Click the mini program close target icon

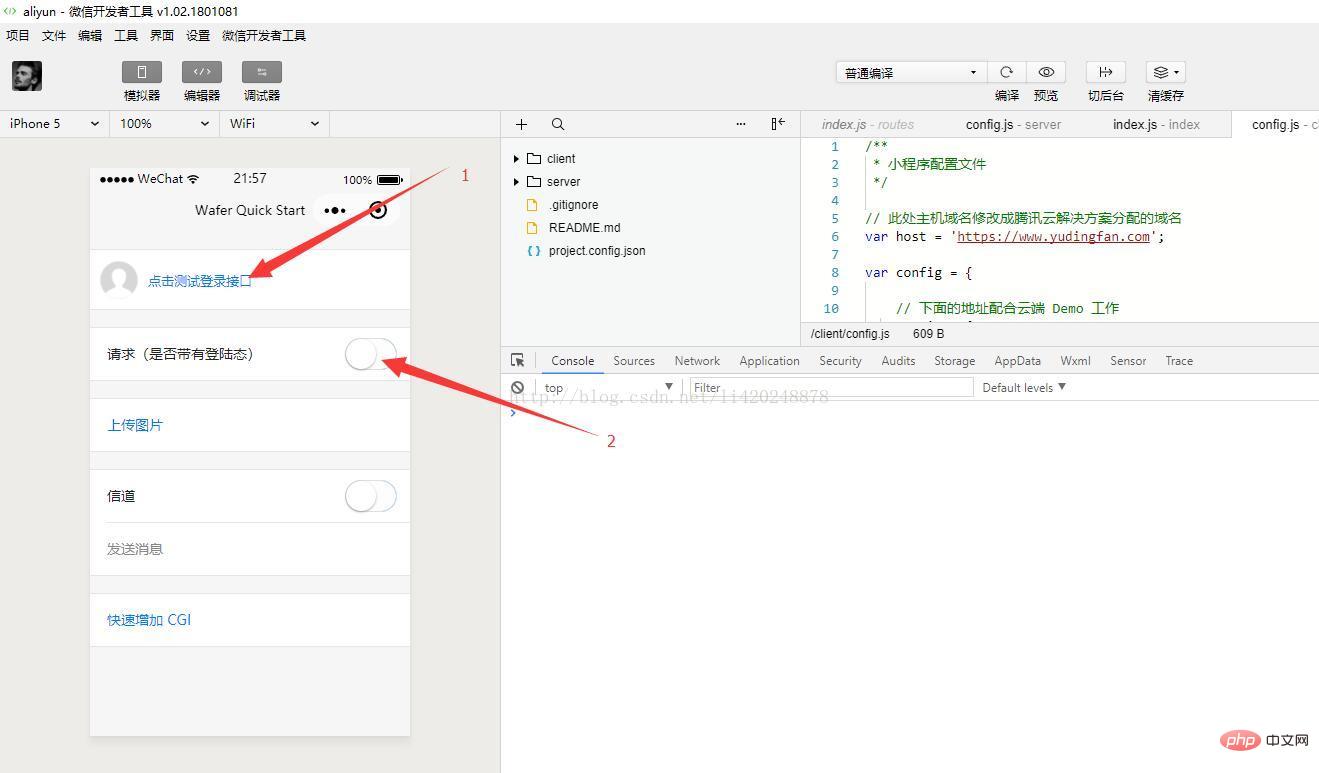pyautogui.click(x=378, y=210)
